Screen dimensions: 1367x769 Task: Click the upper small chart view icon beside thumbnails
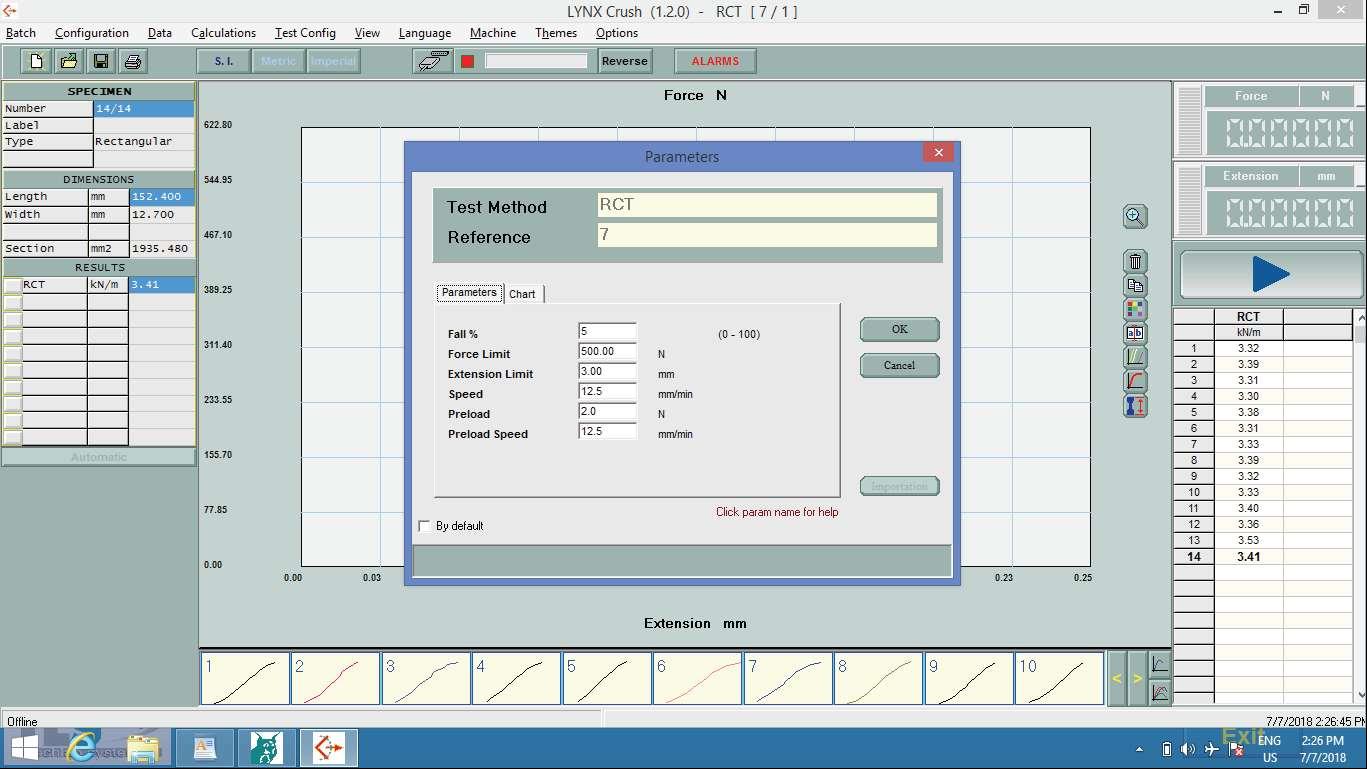1160,664
